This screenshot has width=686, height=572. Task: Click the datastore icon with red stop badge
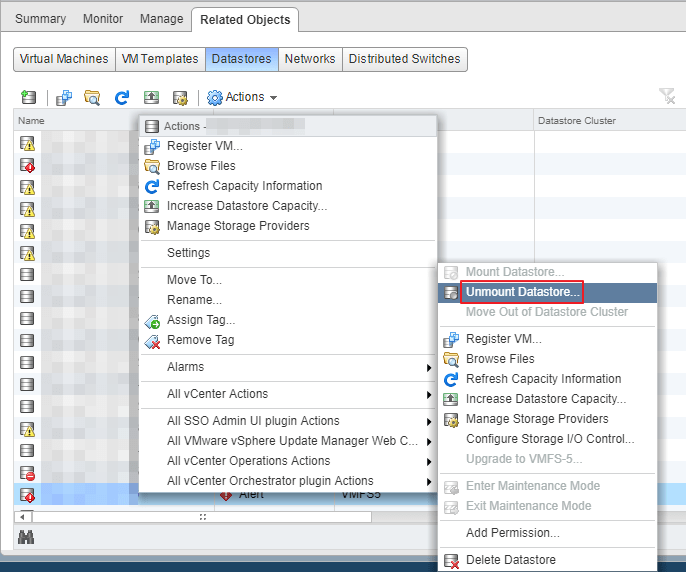click(x=27, y=473)
